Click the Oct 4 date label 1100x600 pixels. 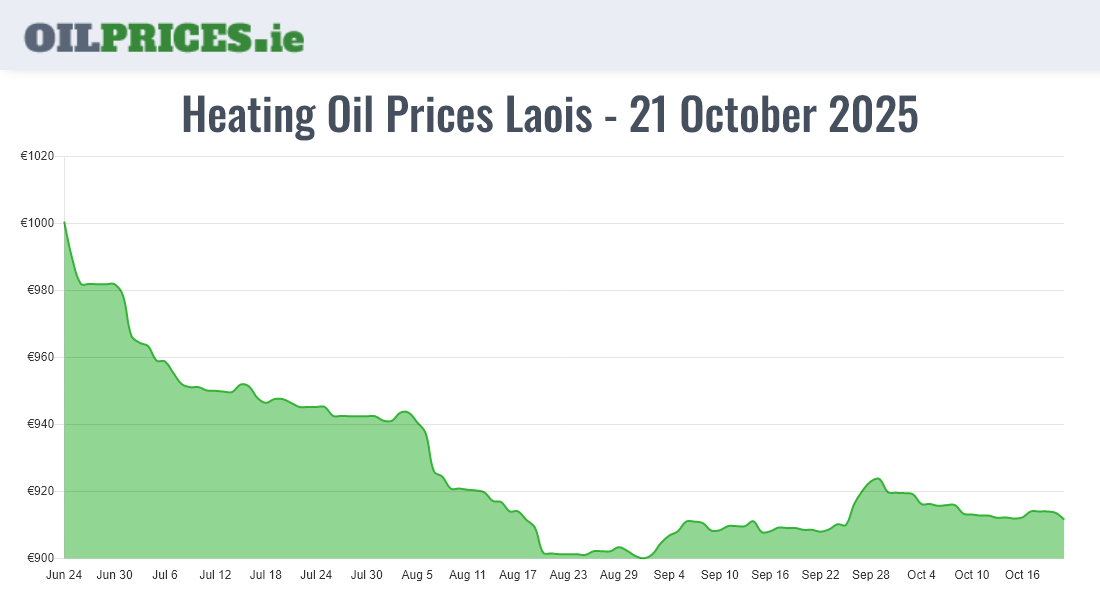(922, 575)
